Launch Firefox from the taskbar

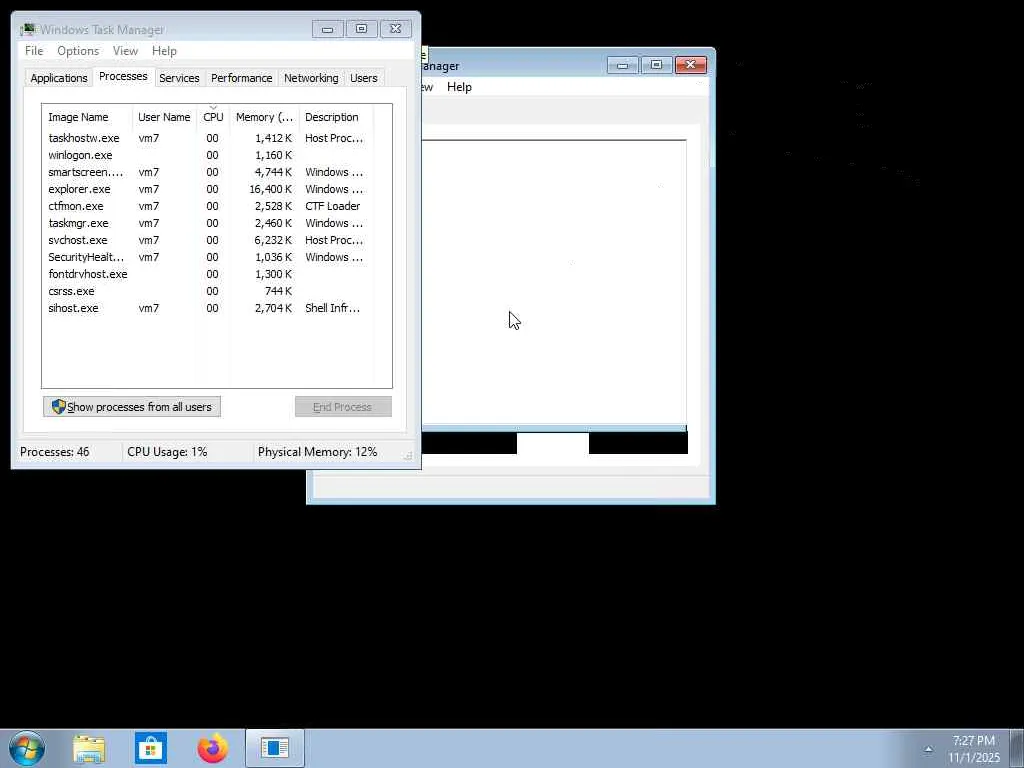(x=213, y=748)
